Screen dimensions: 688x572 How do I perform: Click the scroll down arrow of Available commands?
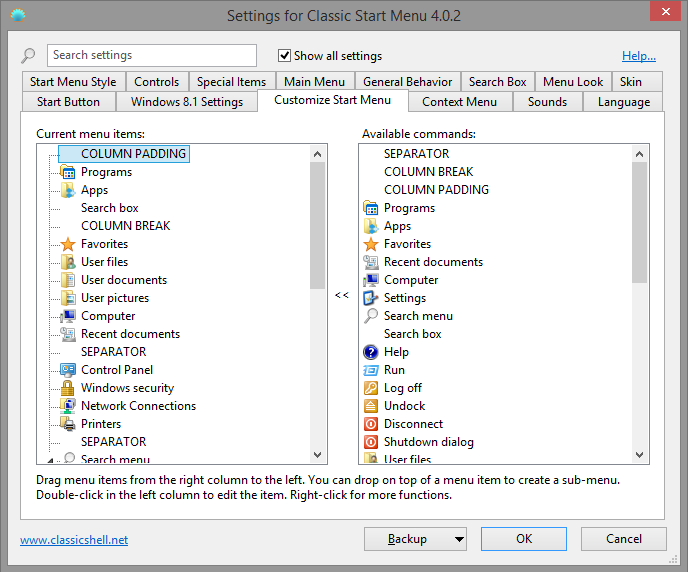click(x=639, y=455)
